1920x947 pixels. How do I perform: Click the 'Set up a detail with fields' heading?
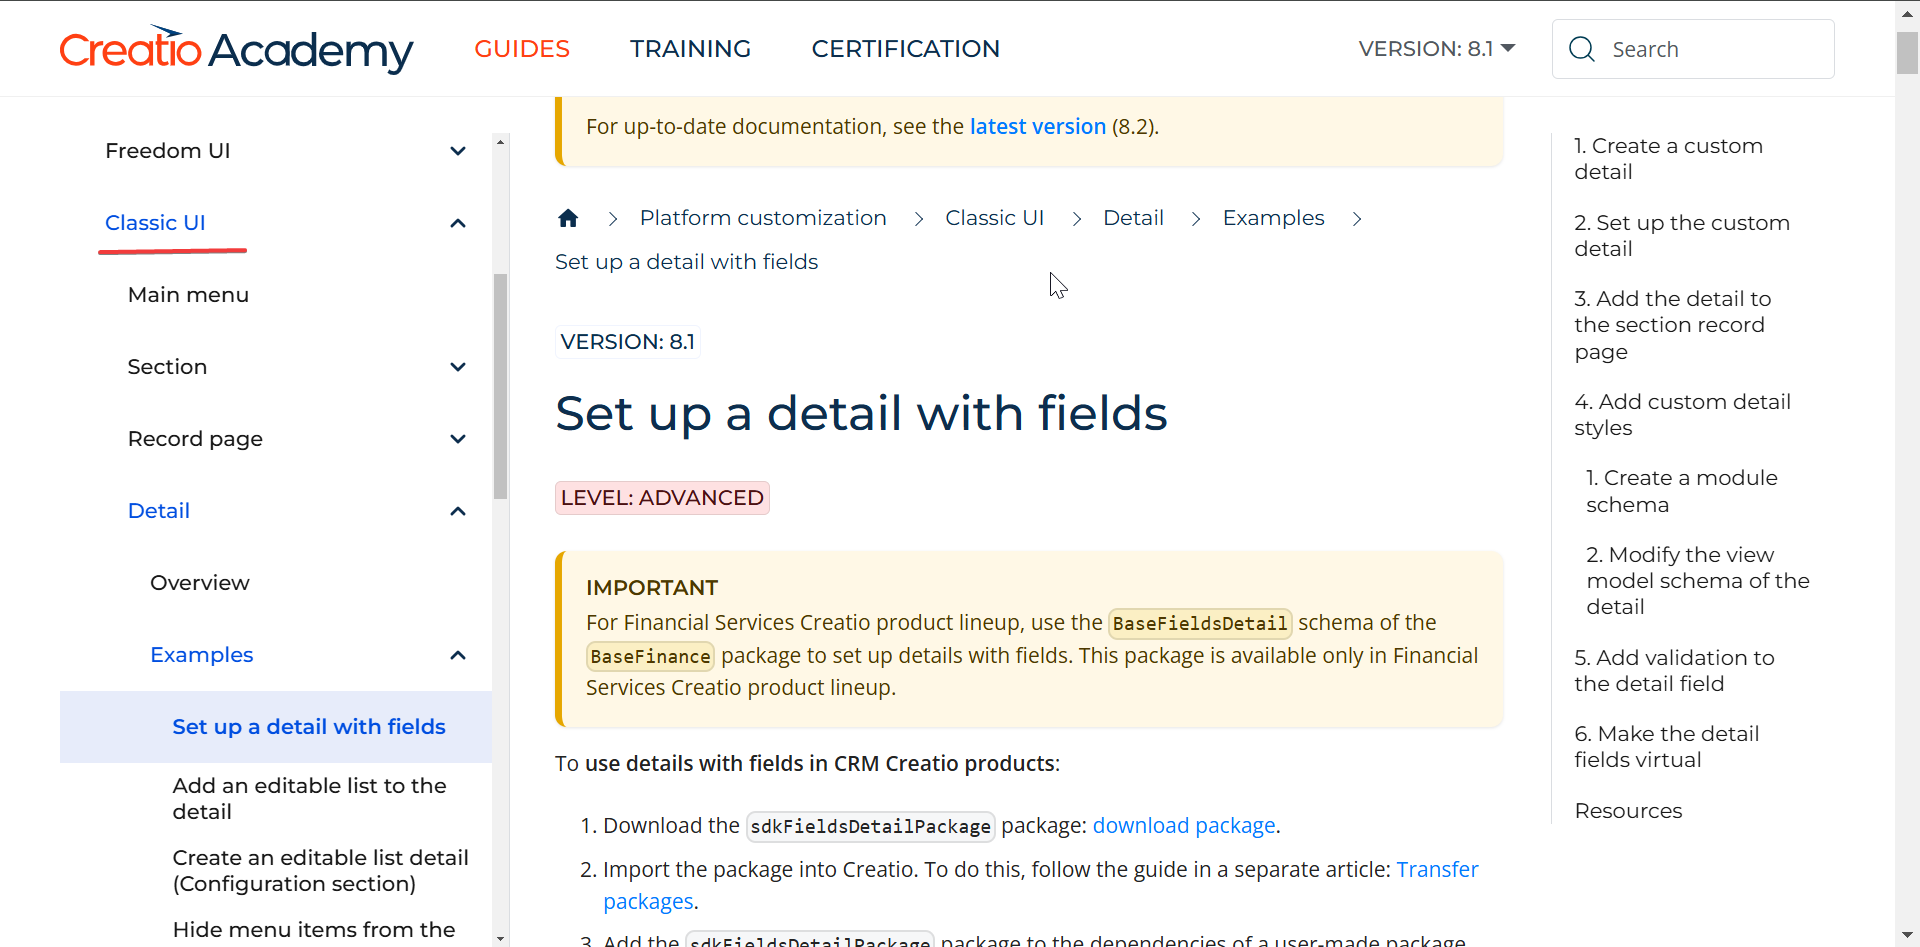[861, 414]
